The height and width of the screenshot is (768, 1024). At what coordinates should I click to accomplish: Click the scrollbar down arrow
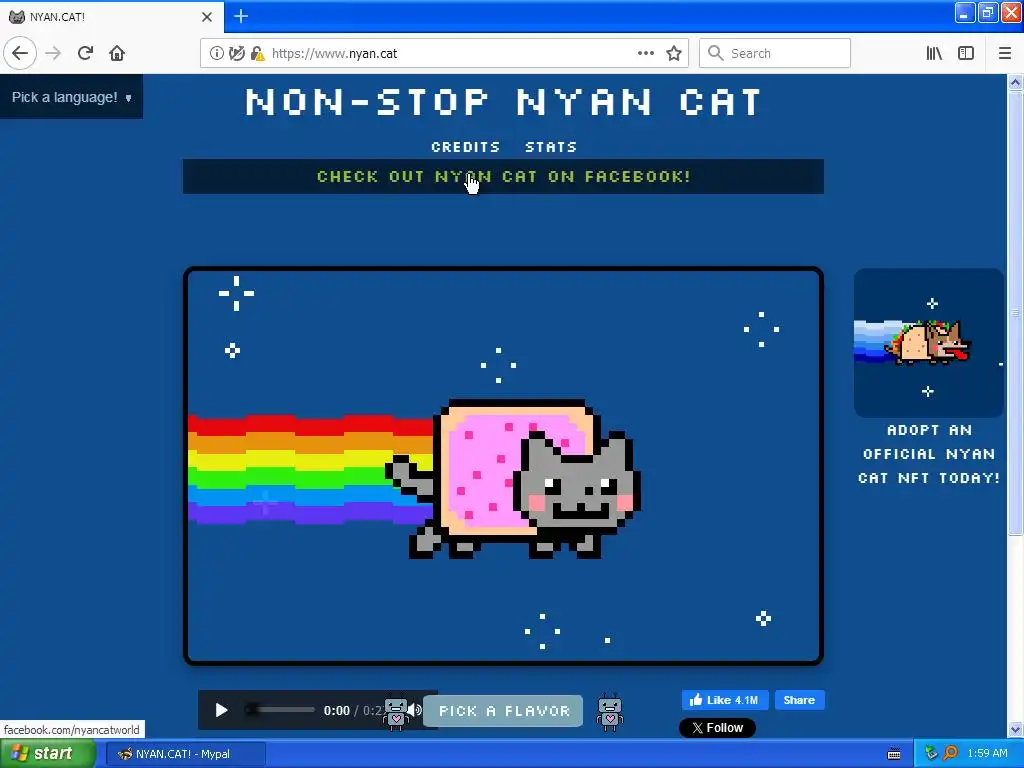pos(1016,730)
